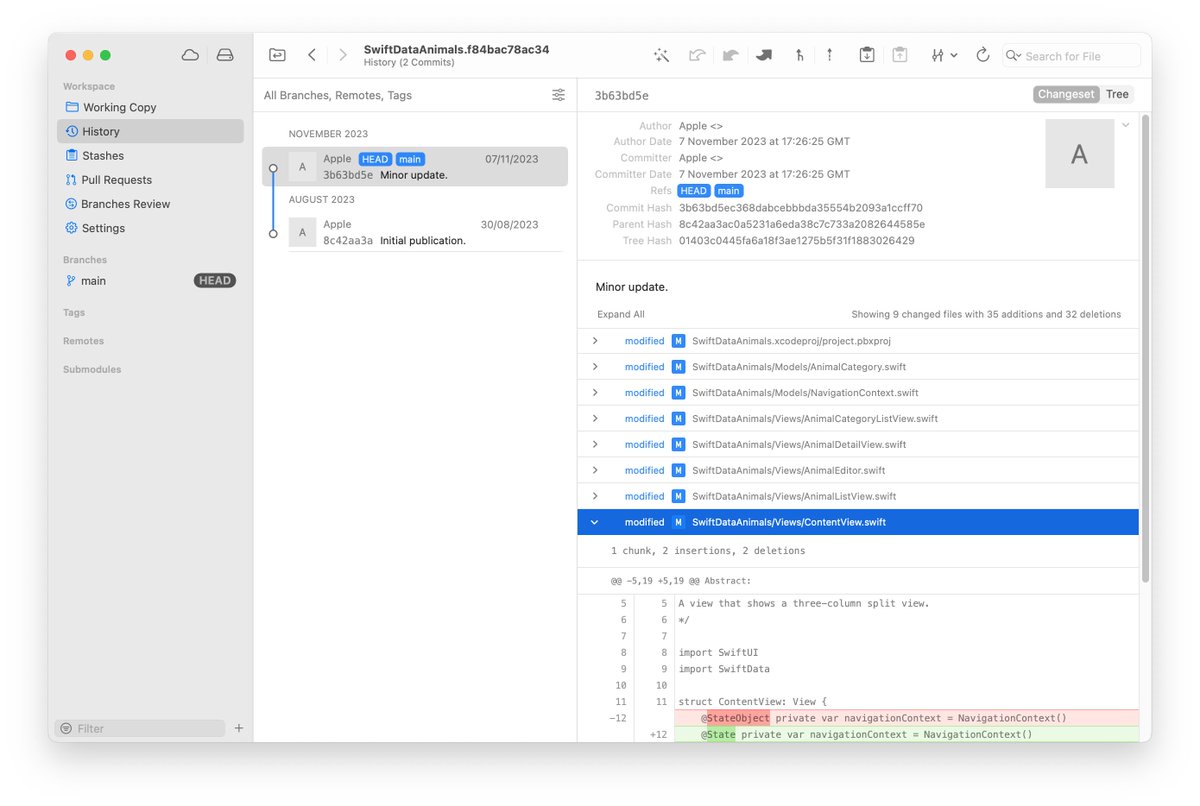Expand NavigationContext.swift diff

[595, 393]
